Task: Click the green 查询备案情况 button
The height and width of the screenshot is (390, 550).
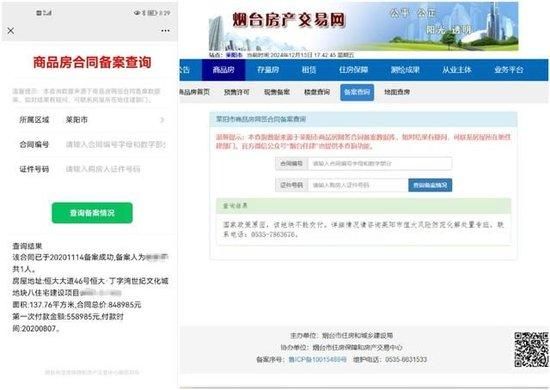Action: [92, 213]
